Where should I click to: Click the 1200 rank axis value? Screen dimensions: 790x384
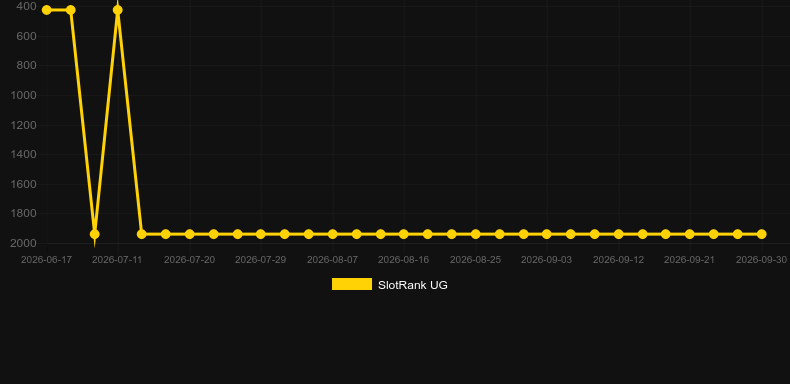click(x=24, y=125)
